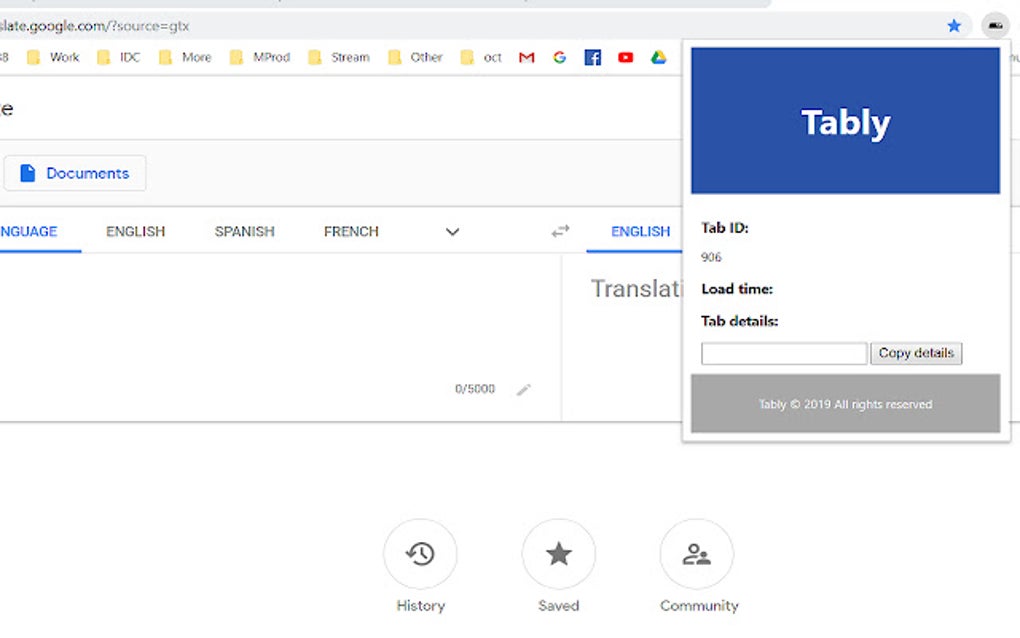Open Gmail from the bookmarks bar
This screenshot has height=638, width=1020.
click(x=526, y=57)
